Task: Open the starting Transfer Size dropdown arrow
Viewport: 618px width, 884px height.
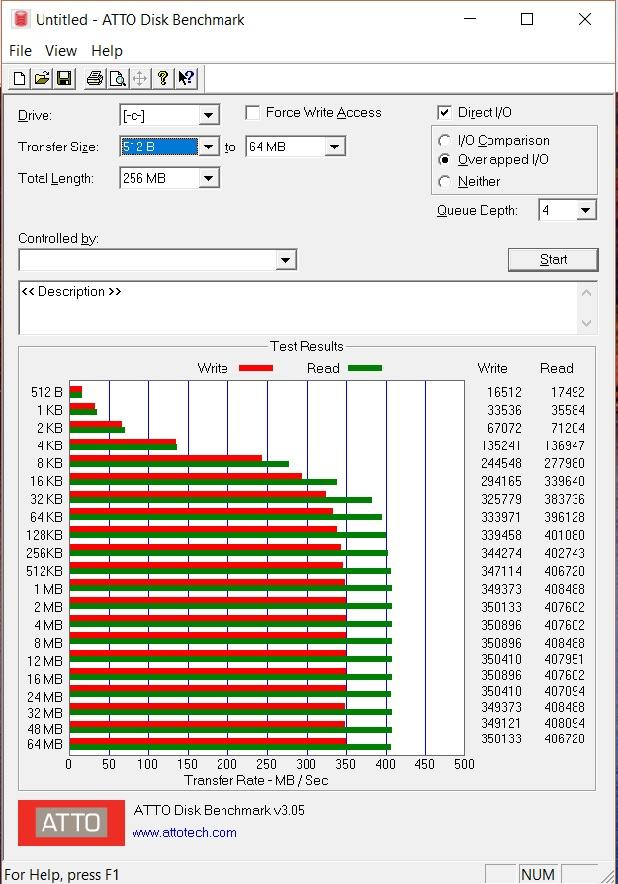Action: click(x=209, y=147)
